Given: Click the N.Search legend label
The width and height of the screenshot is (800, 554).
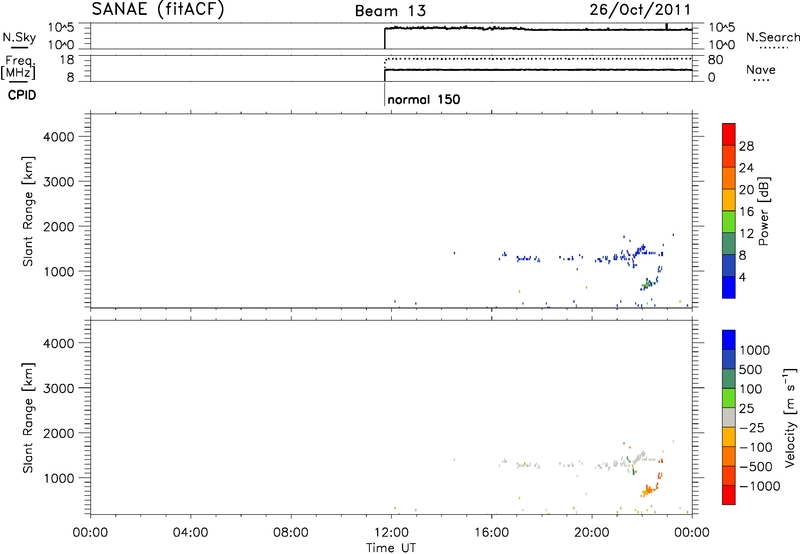Looking at the screenshot, I should coord(772,37).
